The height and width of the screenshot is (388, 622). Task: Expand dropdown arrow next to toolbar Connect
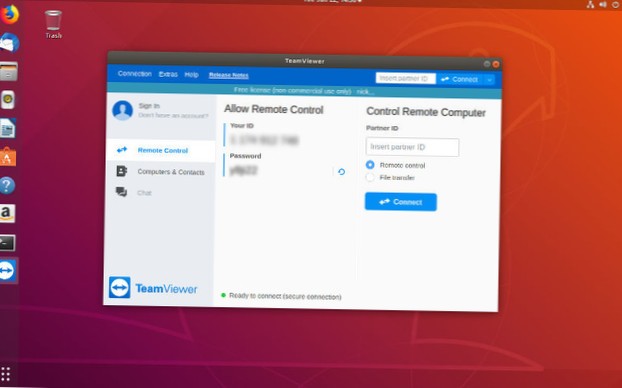[x=490, y=80]
